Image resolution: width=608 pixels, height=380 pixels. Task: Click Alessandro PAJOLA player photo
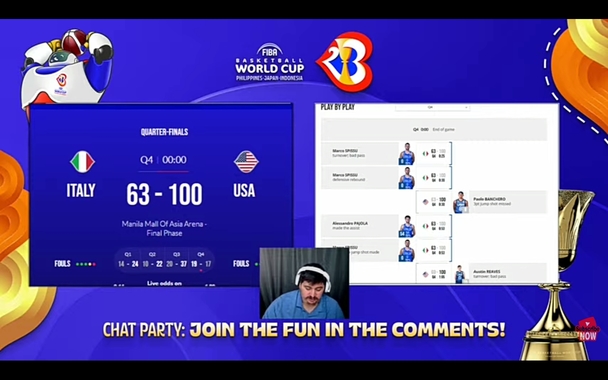pyautogui.click(x=406, y=226)
